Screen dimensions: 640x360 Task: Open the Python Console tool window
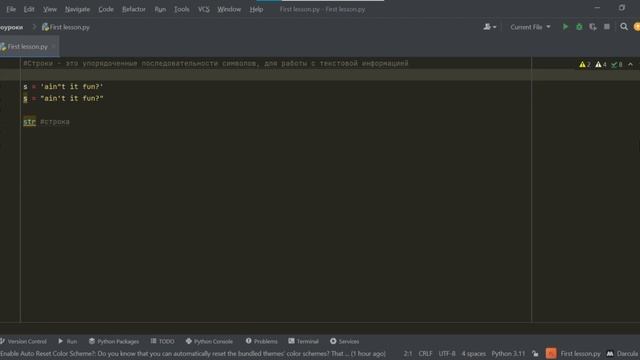coord(209,341)
